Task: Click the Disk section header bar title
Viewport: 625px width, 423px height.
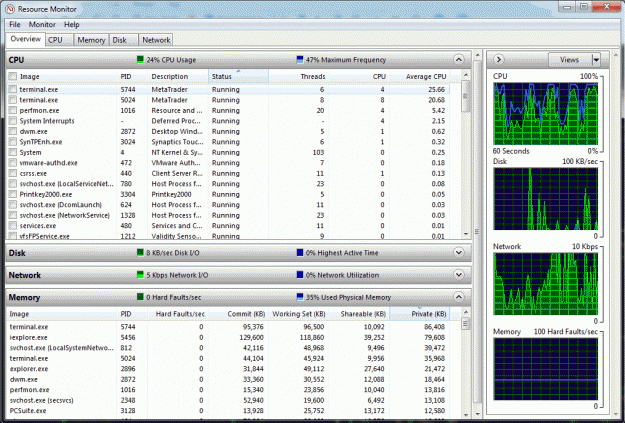Action: point(17,253)
